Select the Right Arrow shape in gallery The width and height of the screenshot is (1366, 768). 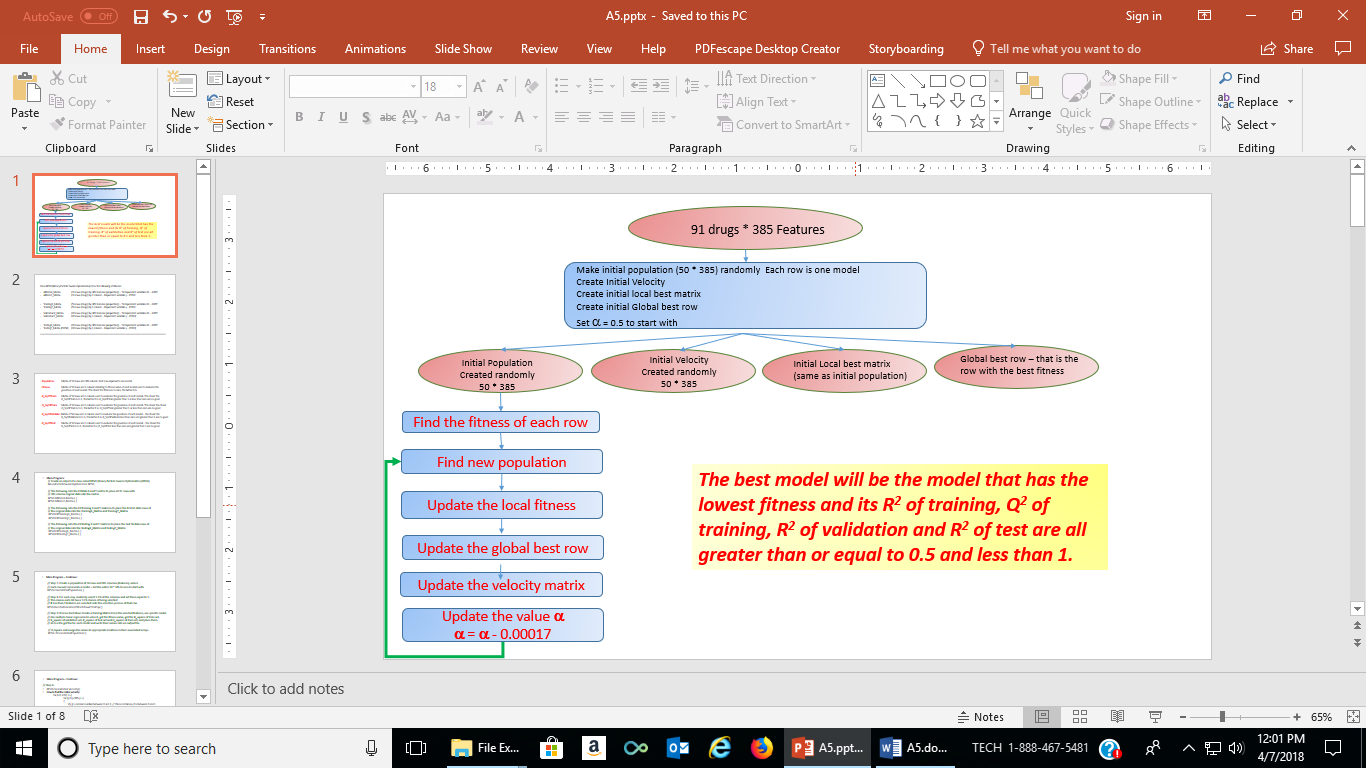point(937,101)
